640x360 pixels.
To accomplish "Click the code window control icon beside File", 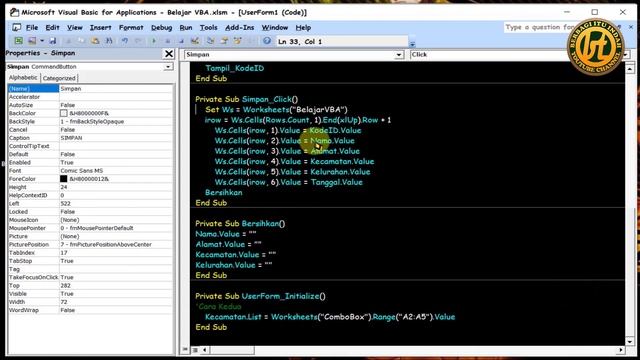I will point(16,27).
